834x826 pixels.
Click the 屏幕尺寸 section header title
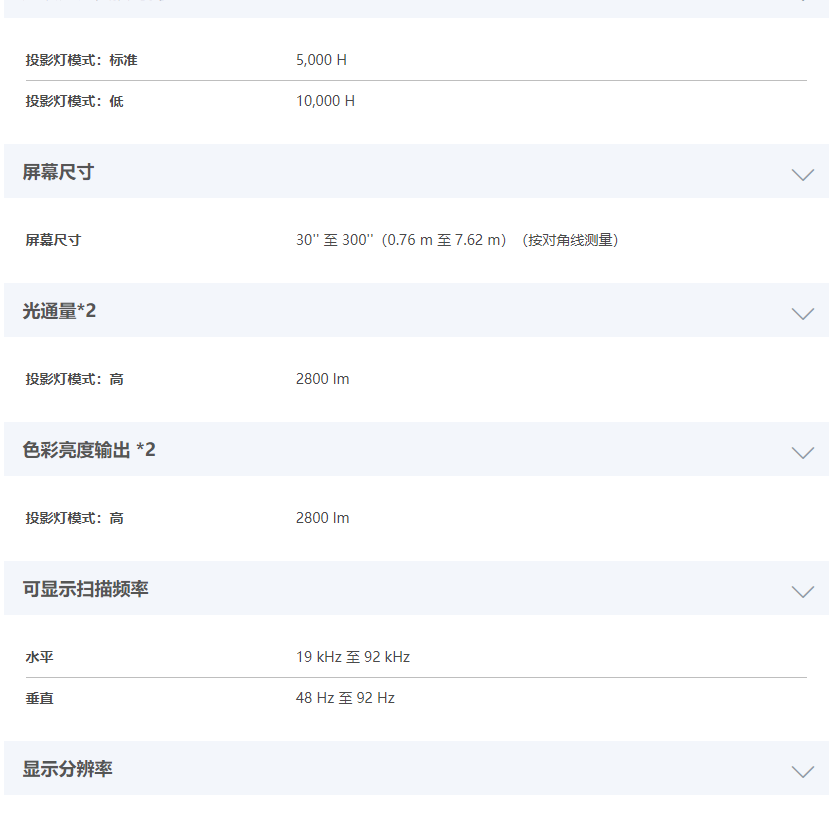pyautogui.click(x=59, y=172)
